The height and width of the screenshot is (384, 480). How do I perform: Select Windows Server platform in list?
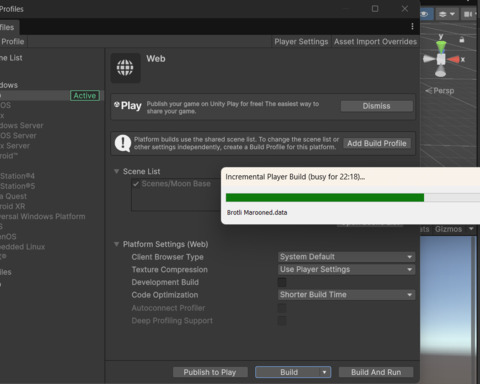pyautogui.click(x=22, y=126)
